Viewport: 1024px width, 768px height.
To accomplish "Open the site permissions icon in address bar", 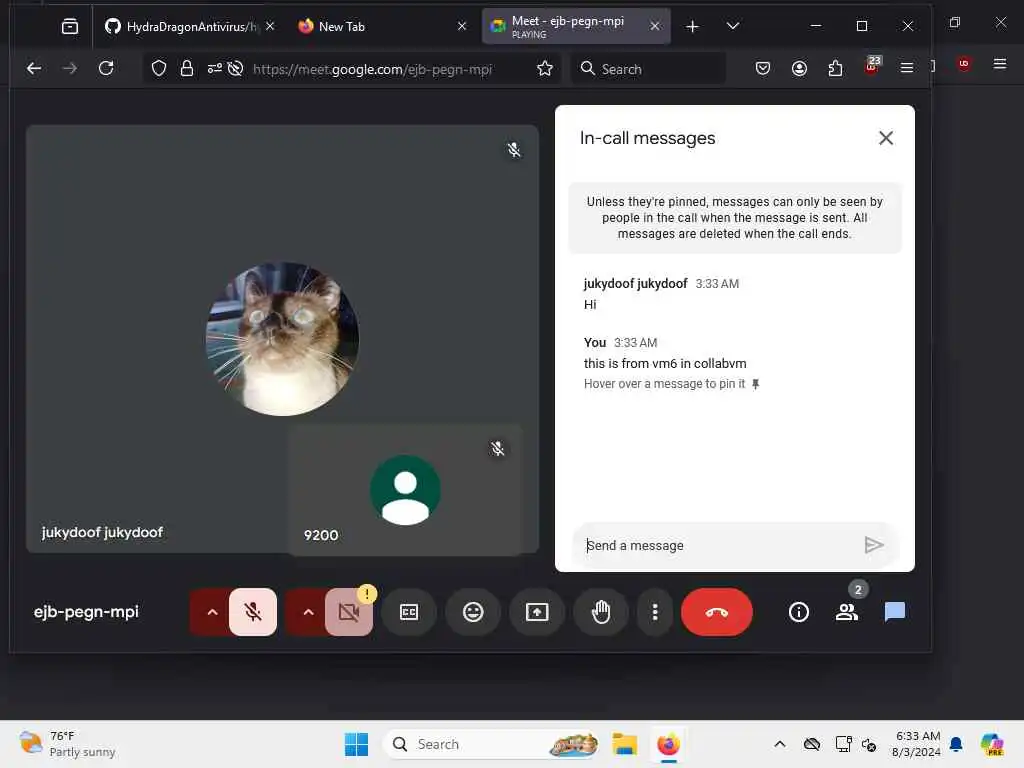I will point(215,68).
